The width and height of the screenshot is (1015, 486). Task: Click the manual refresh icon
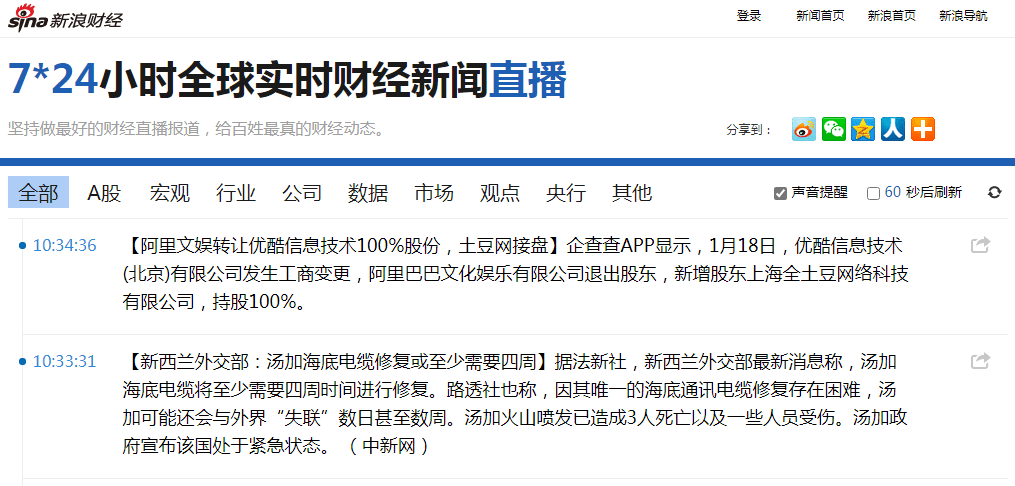tap(994, 192)
